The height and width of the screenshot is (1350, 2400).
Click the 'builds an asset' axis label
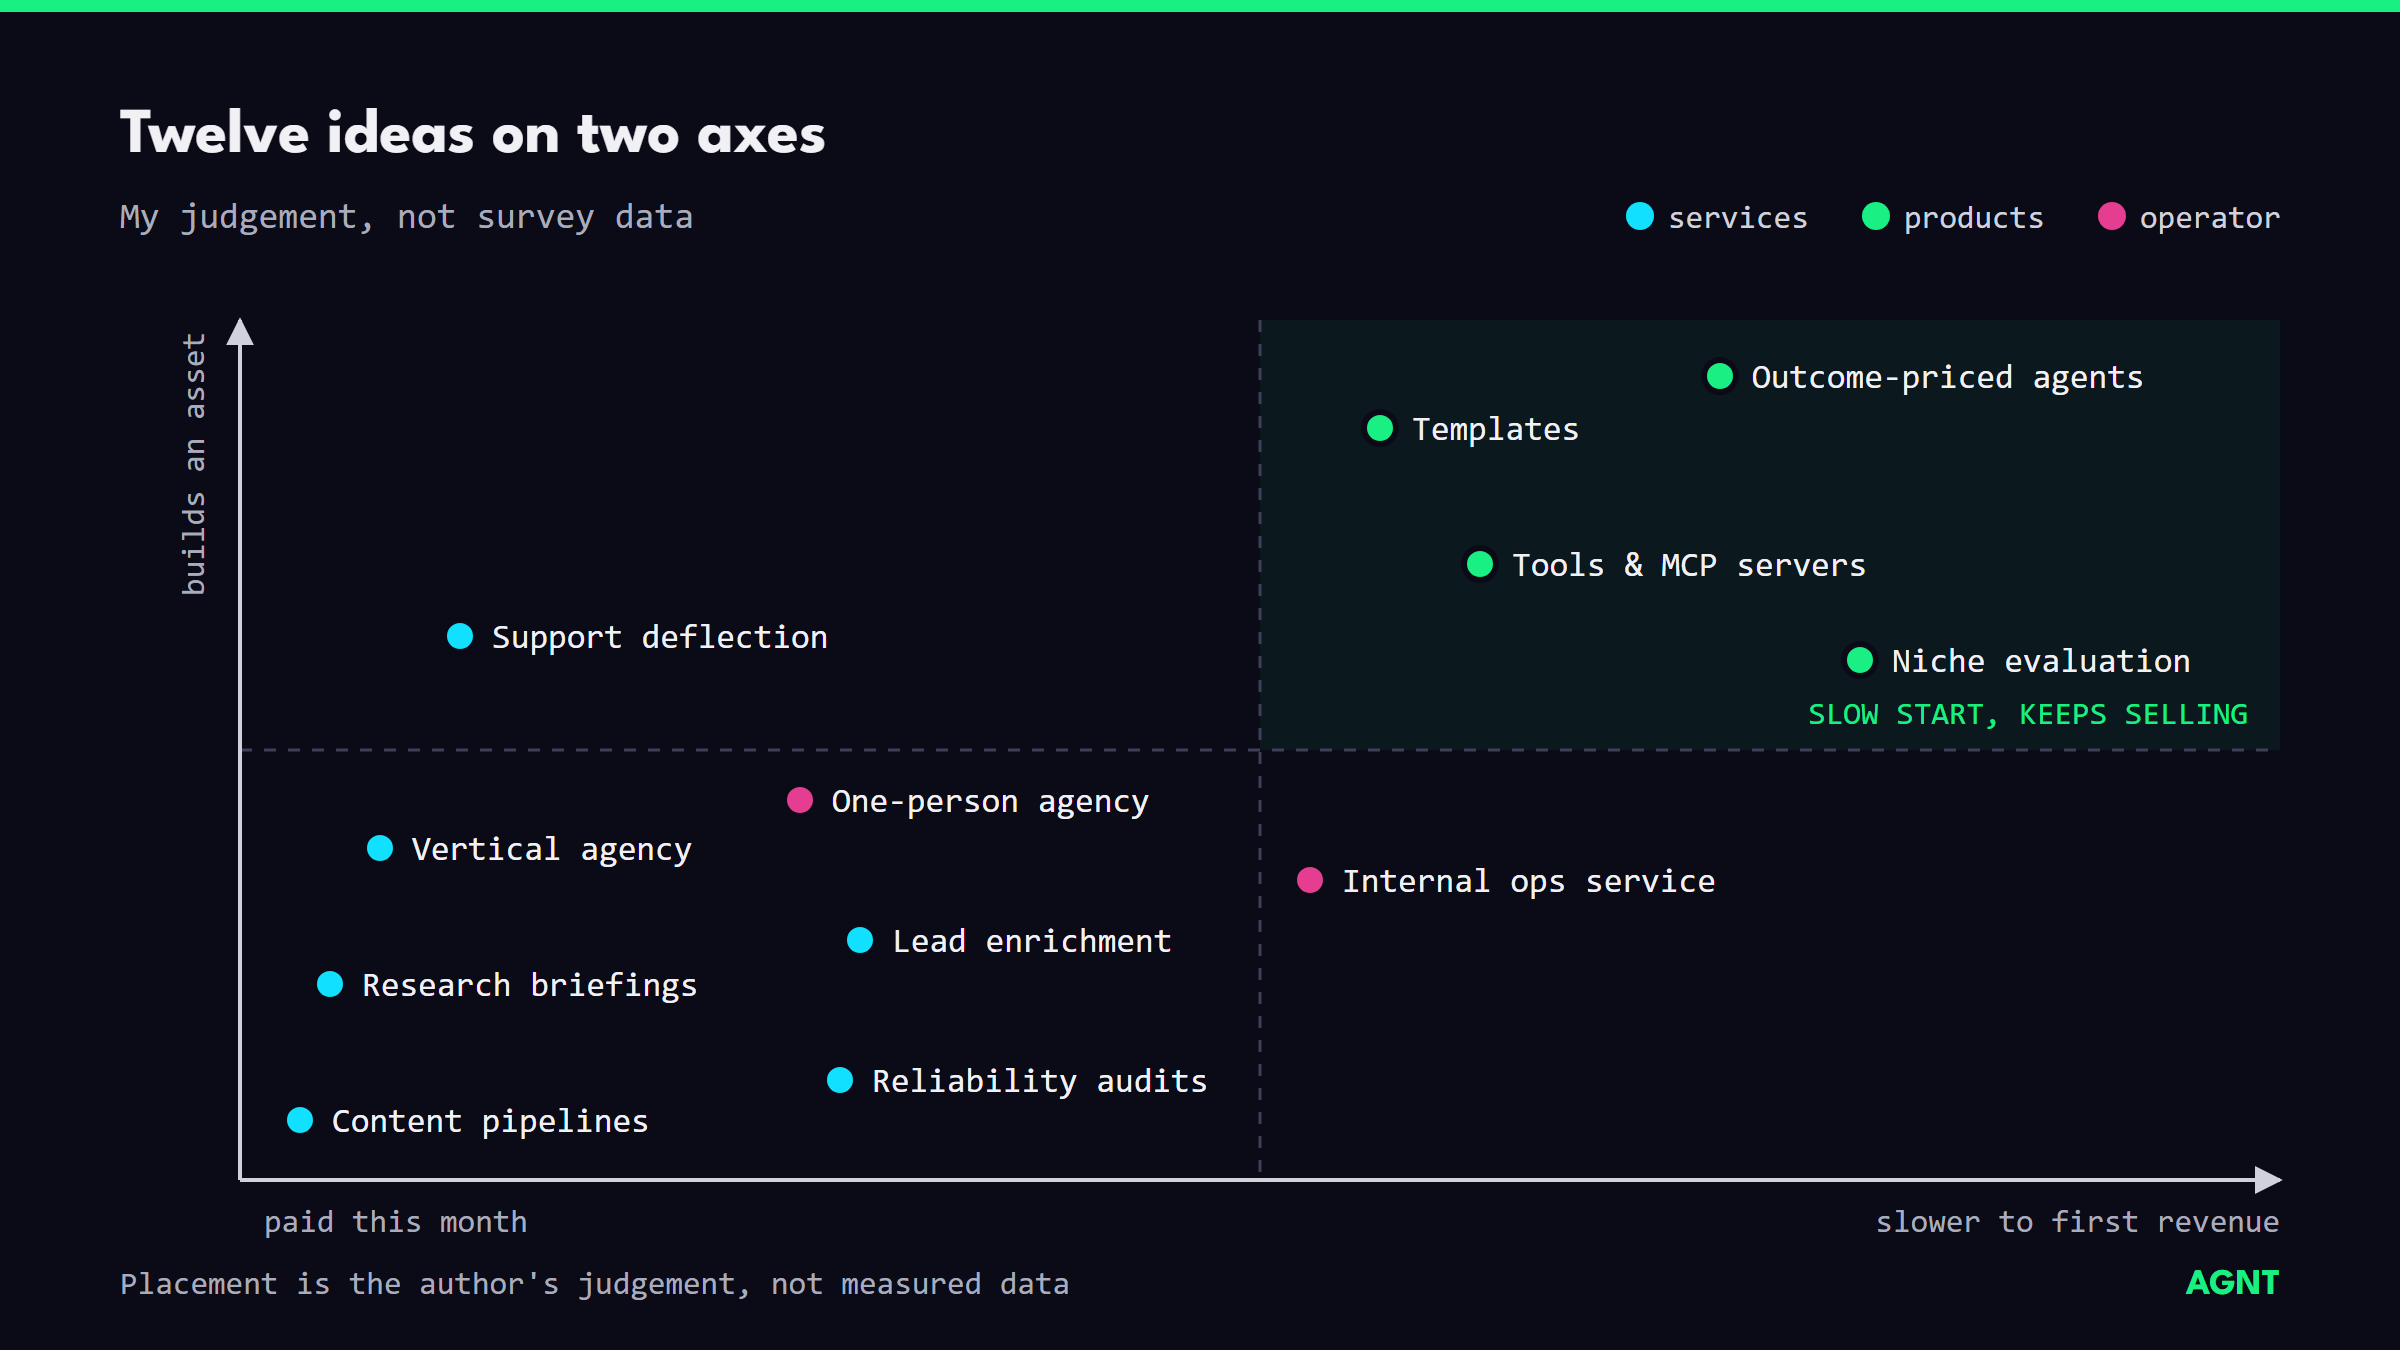click(194, 464)
